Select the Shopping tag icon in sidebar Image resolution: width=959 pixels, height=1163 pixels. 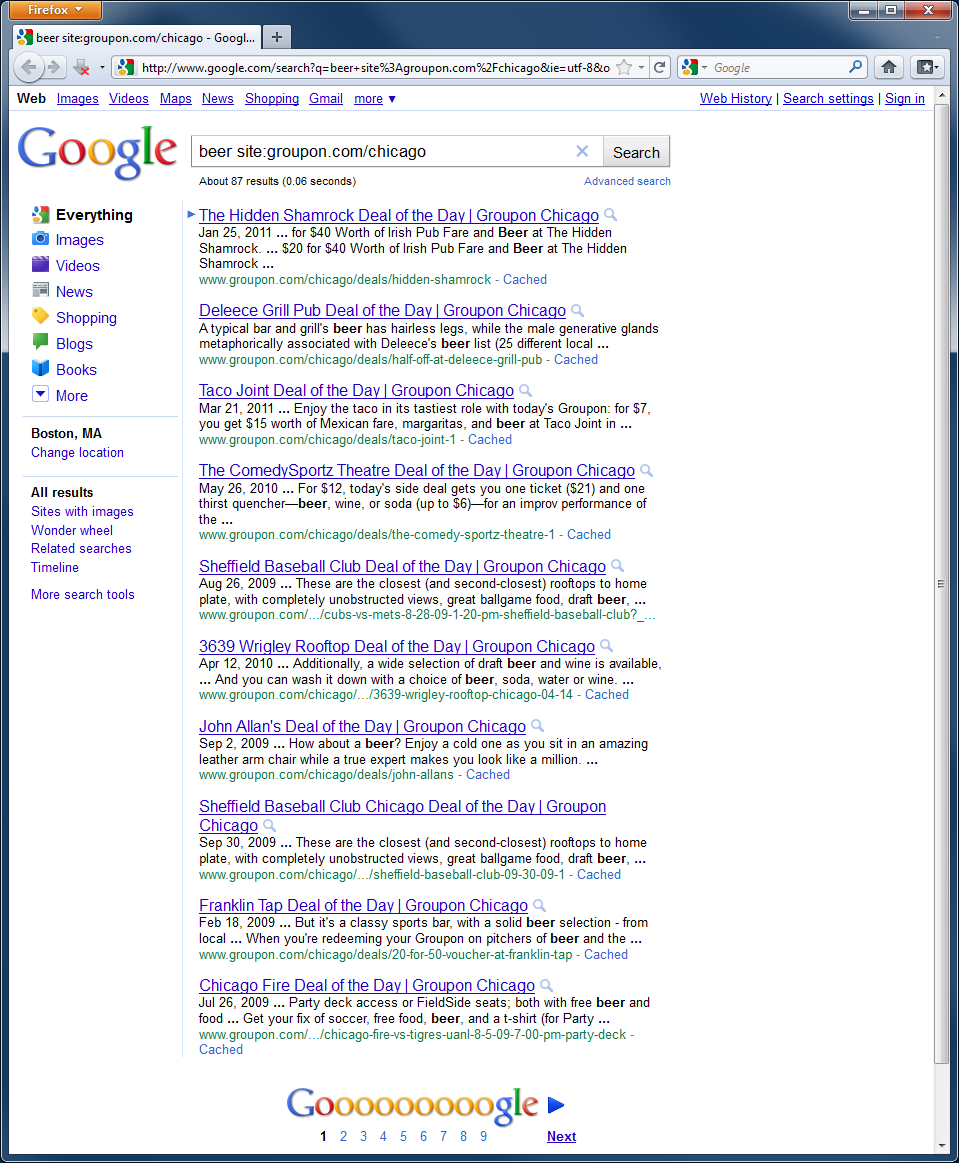(x=40, y=317)
